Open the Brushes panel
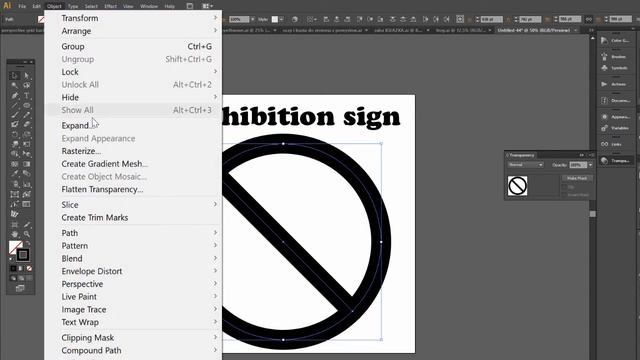This screenshot has width=640, height=360. 616,57
